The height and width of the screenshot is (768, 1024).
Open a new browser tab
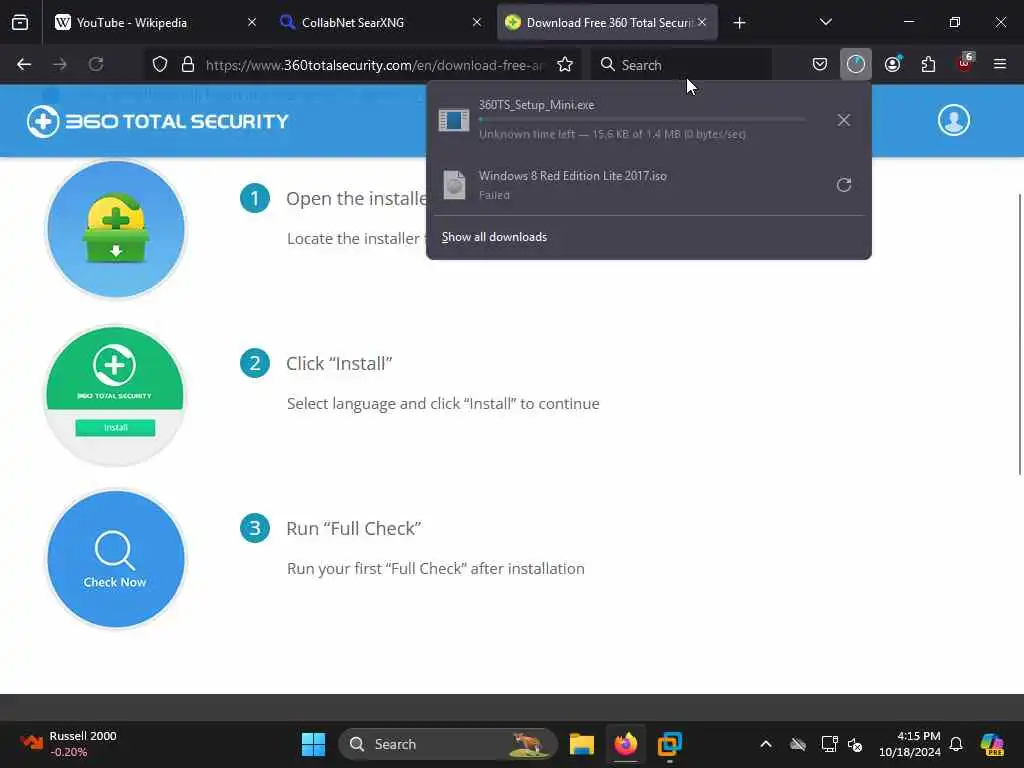tap(739, 23)
